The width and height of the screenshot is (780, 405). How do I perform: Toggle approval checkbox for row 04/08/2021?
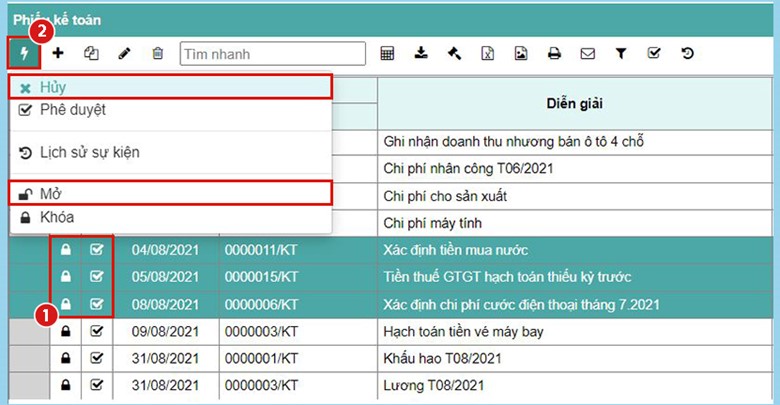97,249
